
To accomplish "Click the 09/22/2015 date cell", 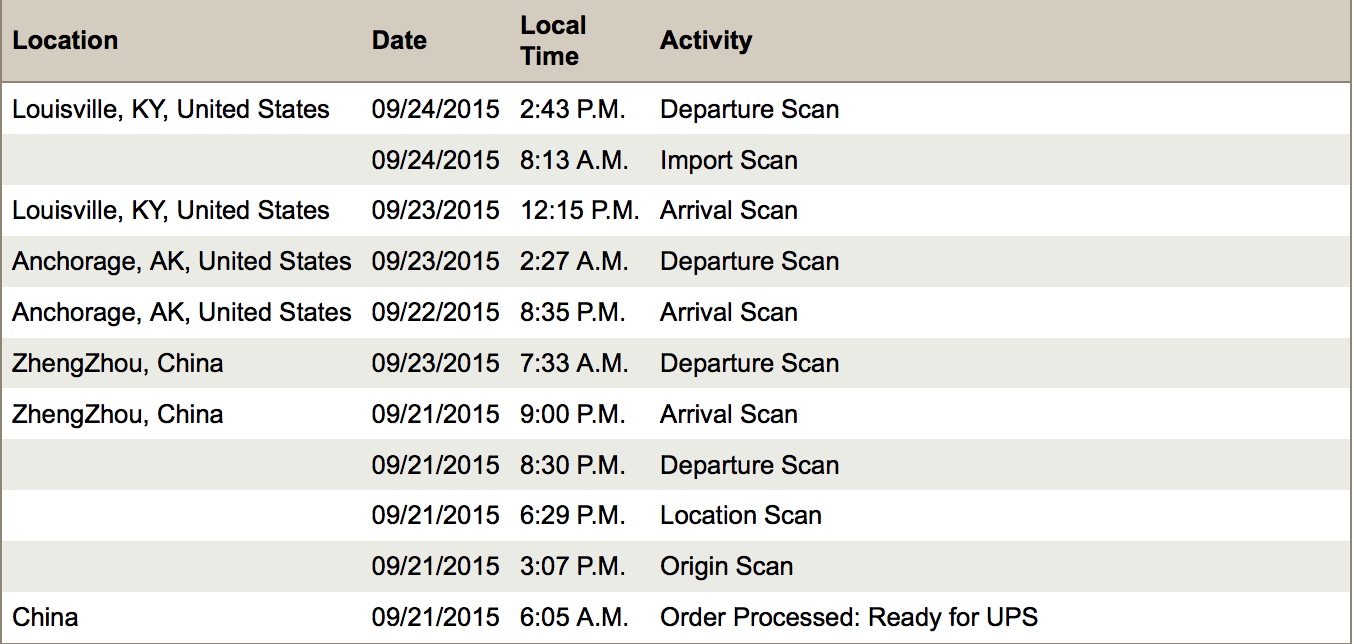I will coord(435,313).
